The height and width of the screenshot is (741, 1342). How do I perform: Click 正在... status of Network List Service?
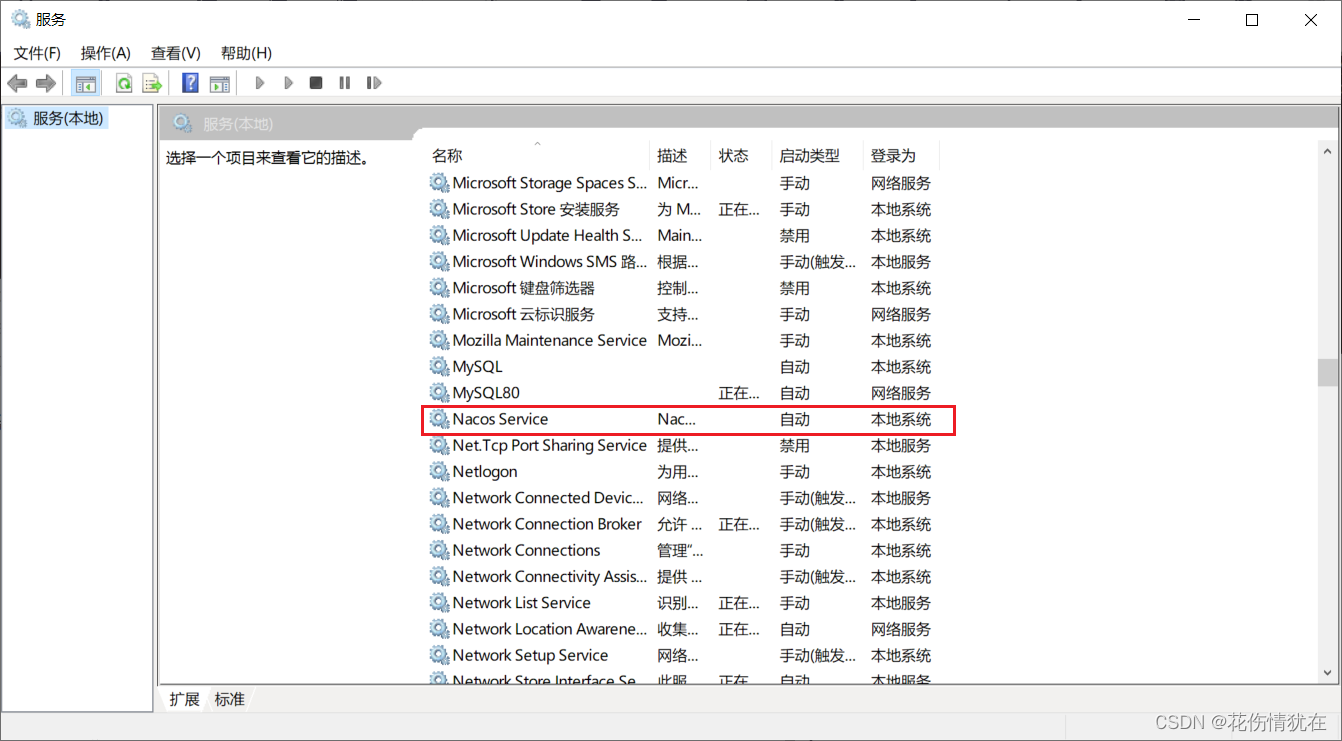click(739, 603)
